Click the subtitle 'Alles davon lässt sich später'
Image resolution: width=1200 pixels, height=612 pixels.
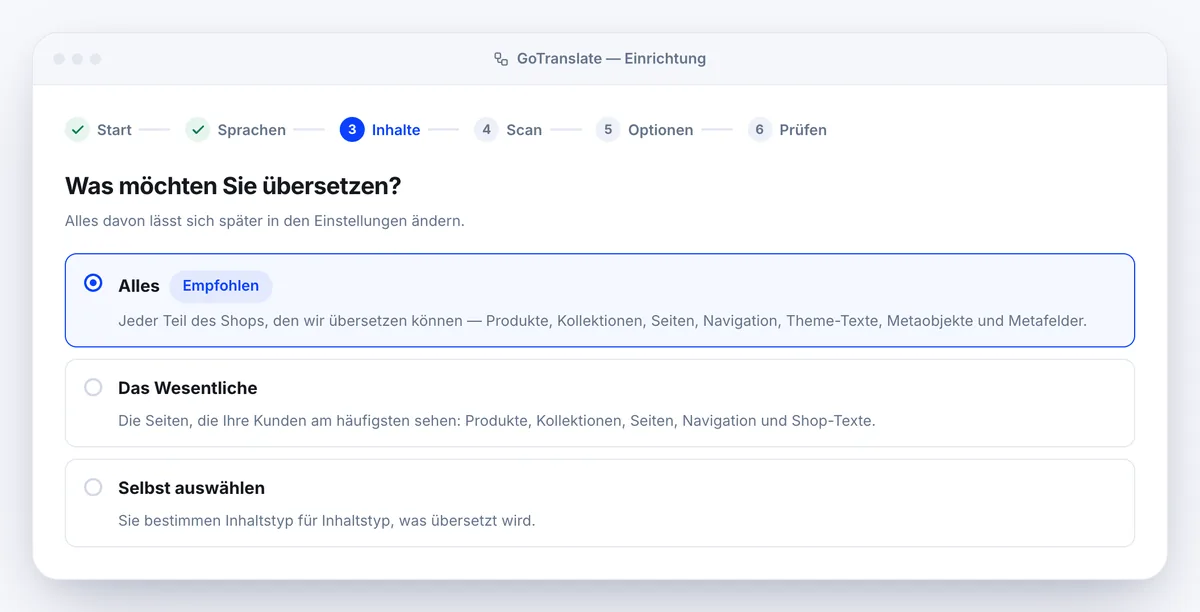click(265, 221)
